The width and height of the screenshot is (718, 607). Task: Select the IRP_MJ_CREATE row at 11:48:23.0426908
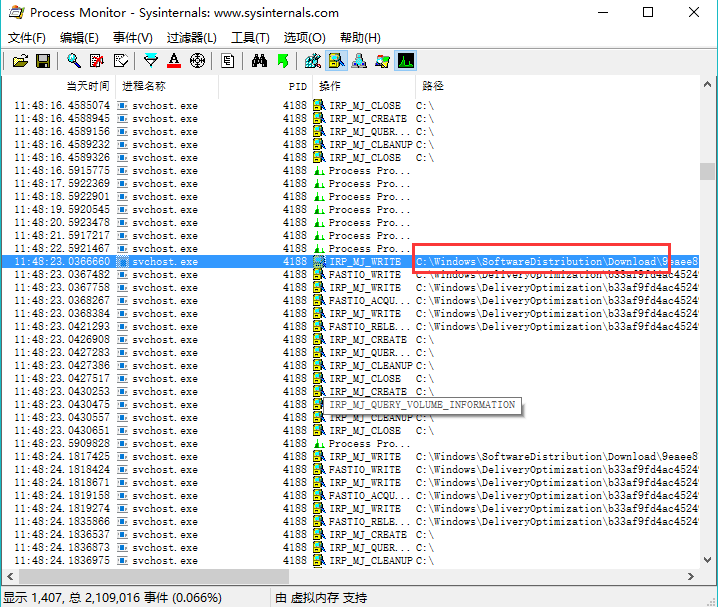(x=350, y=340)
